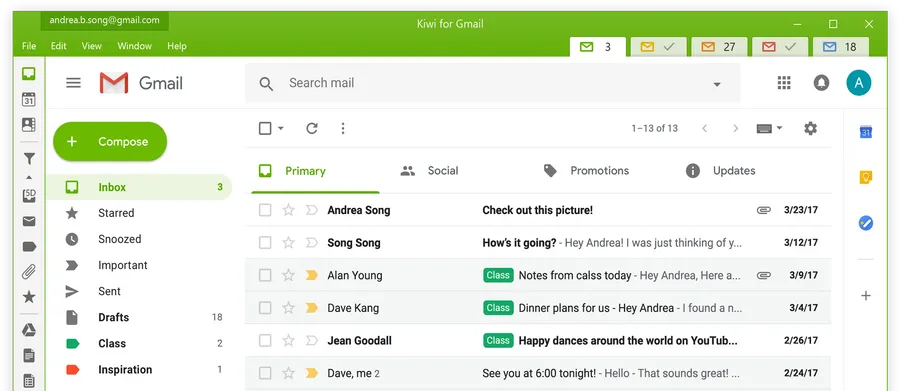This screenshot has width=900, height=391.
Task: Open Gmail settings gear
Action: pyautogui.click(x=810, y=128)
